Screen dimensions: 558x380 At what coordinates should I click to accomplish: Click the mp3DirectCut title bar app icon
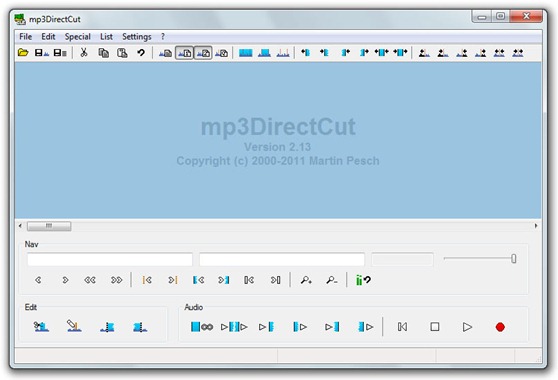point(20,19)
